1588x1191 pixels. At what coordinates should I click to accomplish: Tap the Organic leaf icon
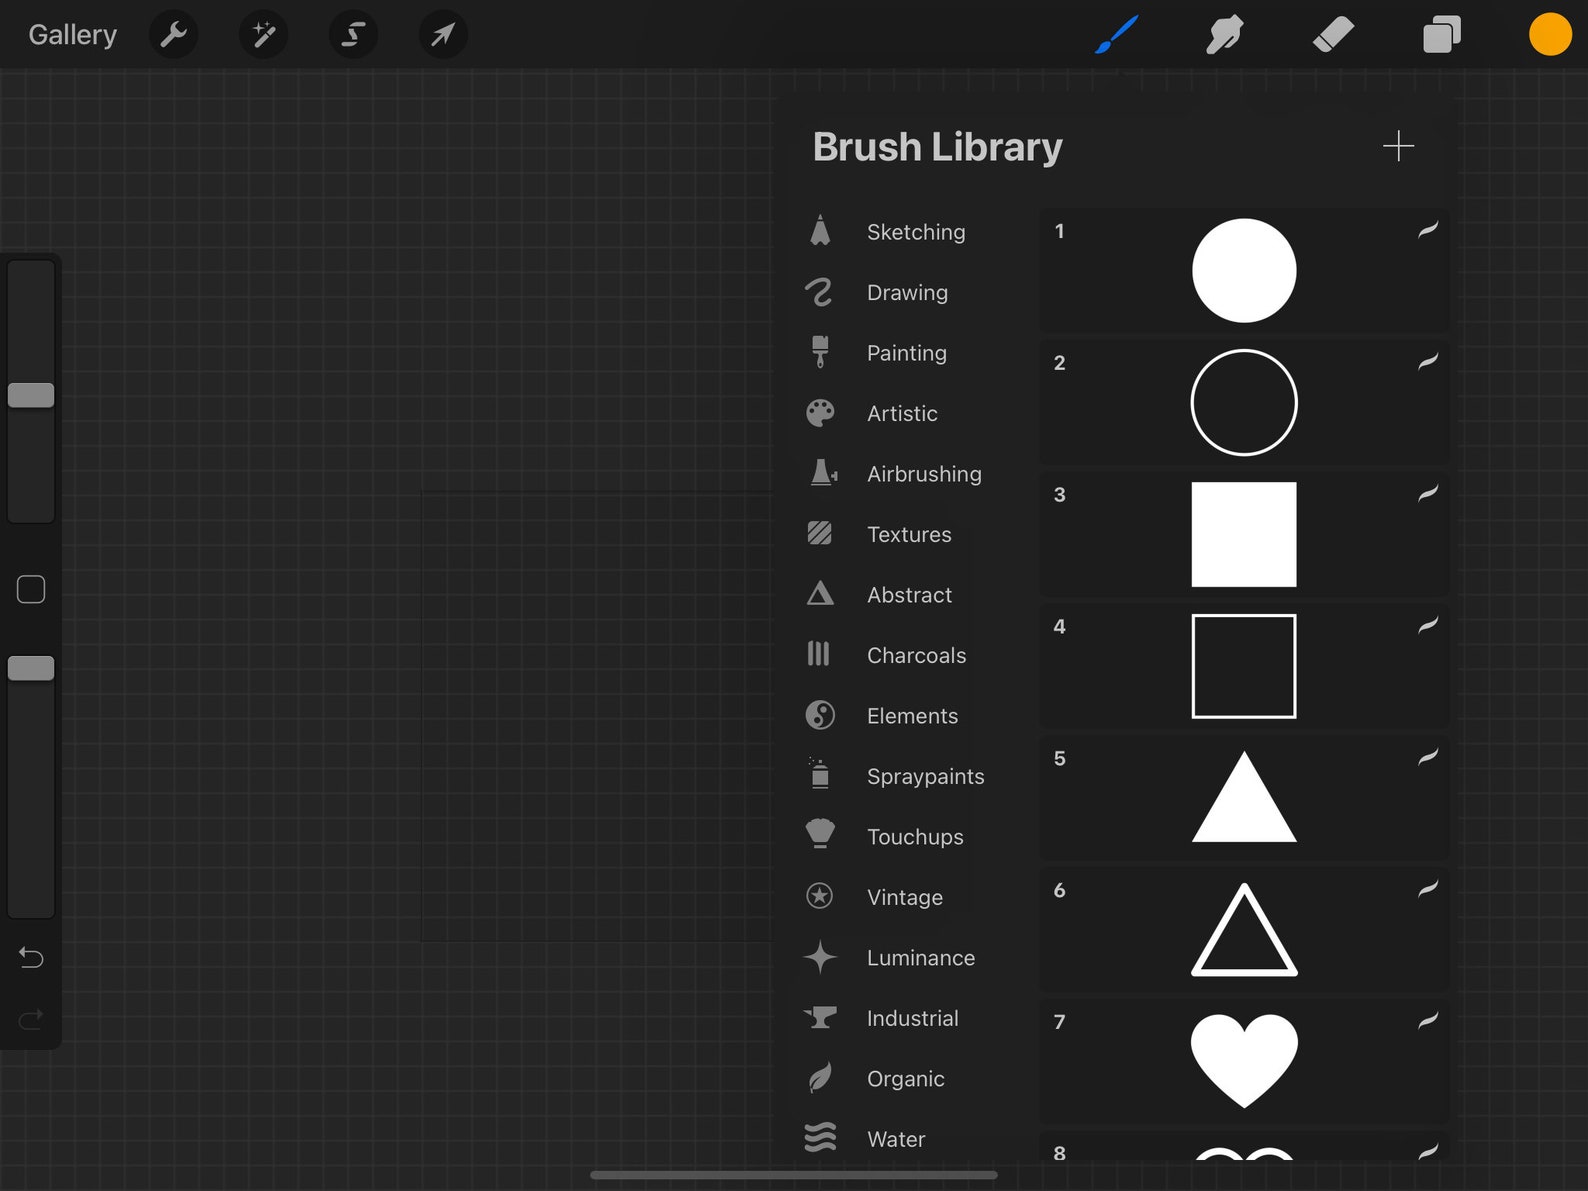pyautogui.click(x=820, y=1078)
